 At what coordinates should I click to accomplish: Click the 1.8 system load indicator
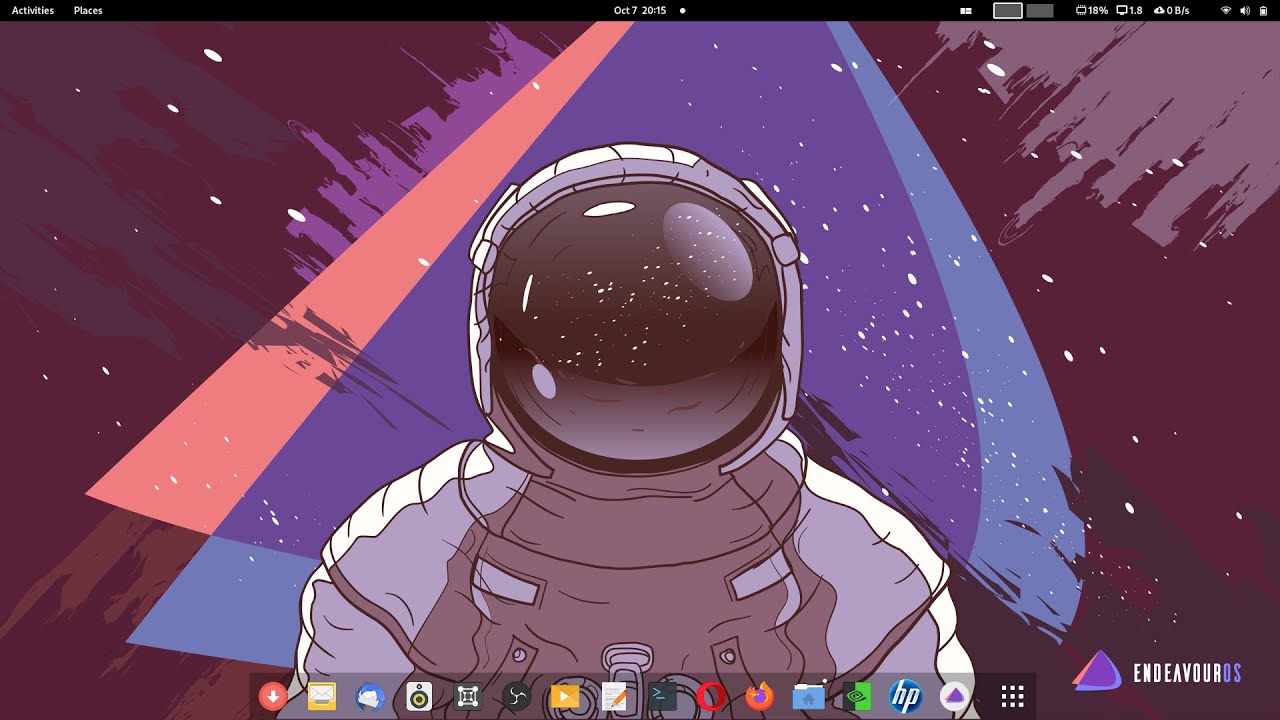(x=1129, y=10)
